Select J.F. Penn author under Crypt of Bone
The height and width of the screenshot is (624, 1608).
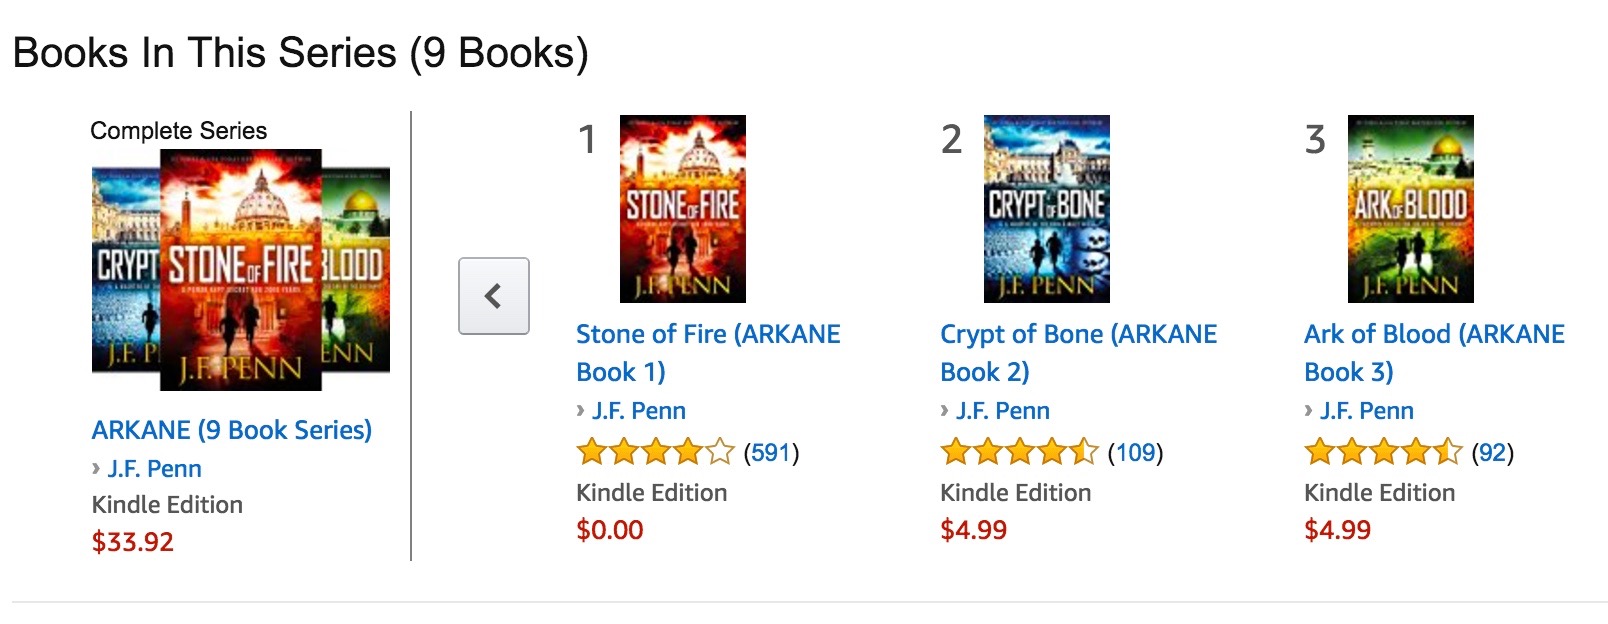coord(1002,411)
